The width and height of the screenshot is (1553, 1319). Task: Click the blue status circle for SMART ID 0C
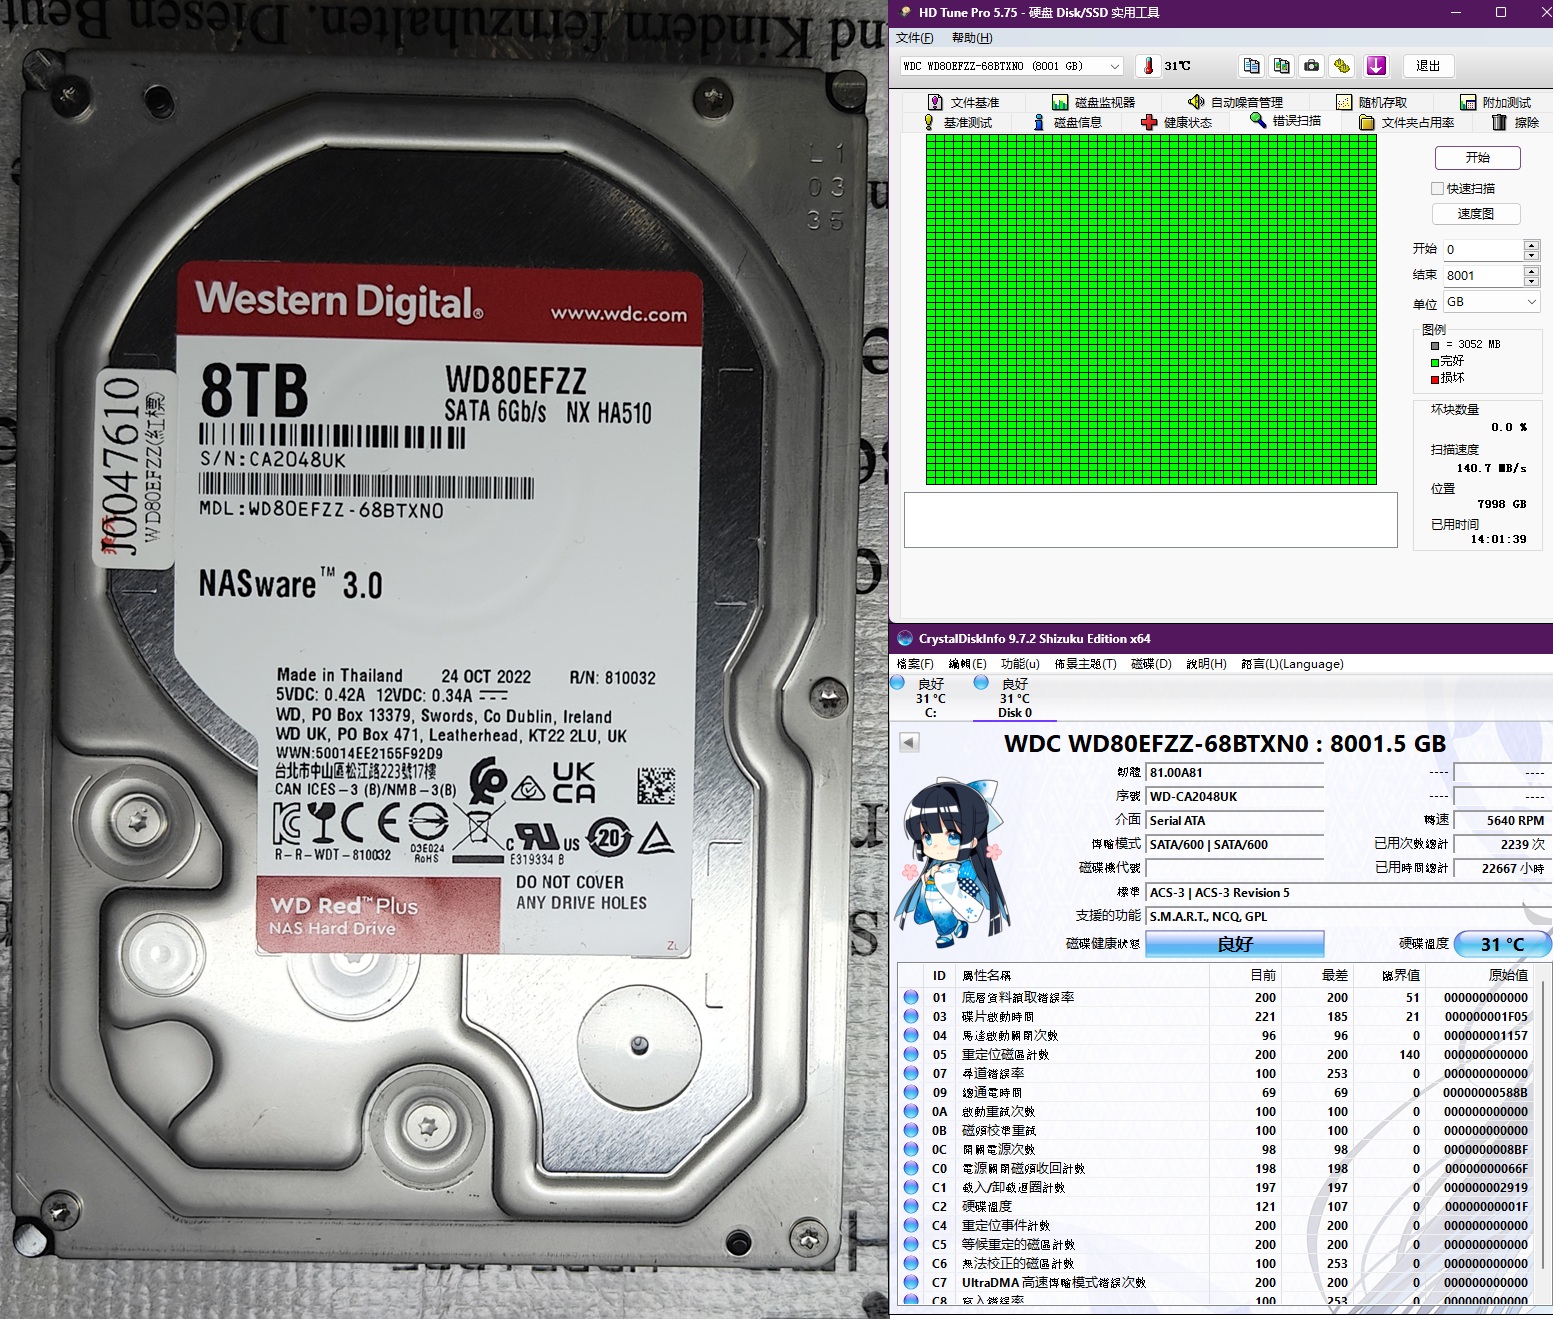911,1149
